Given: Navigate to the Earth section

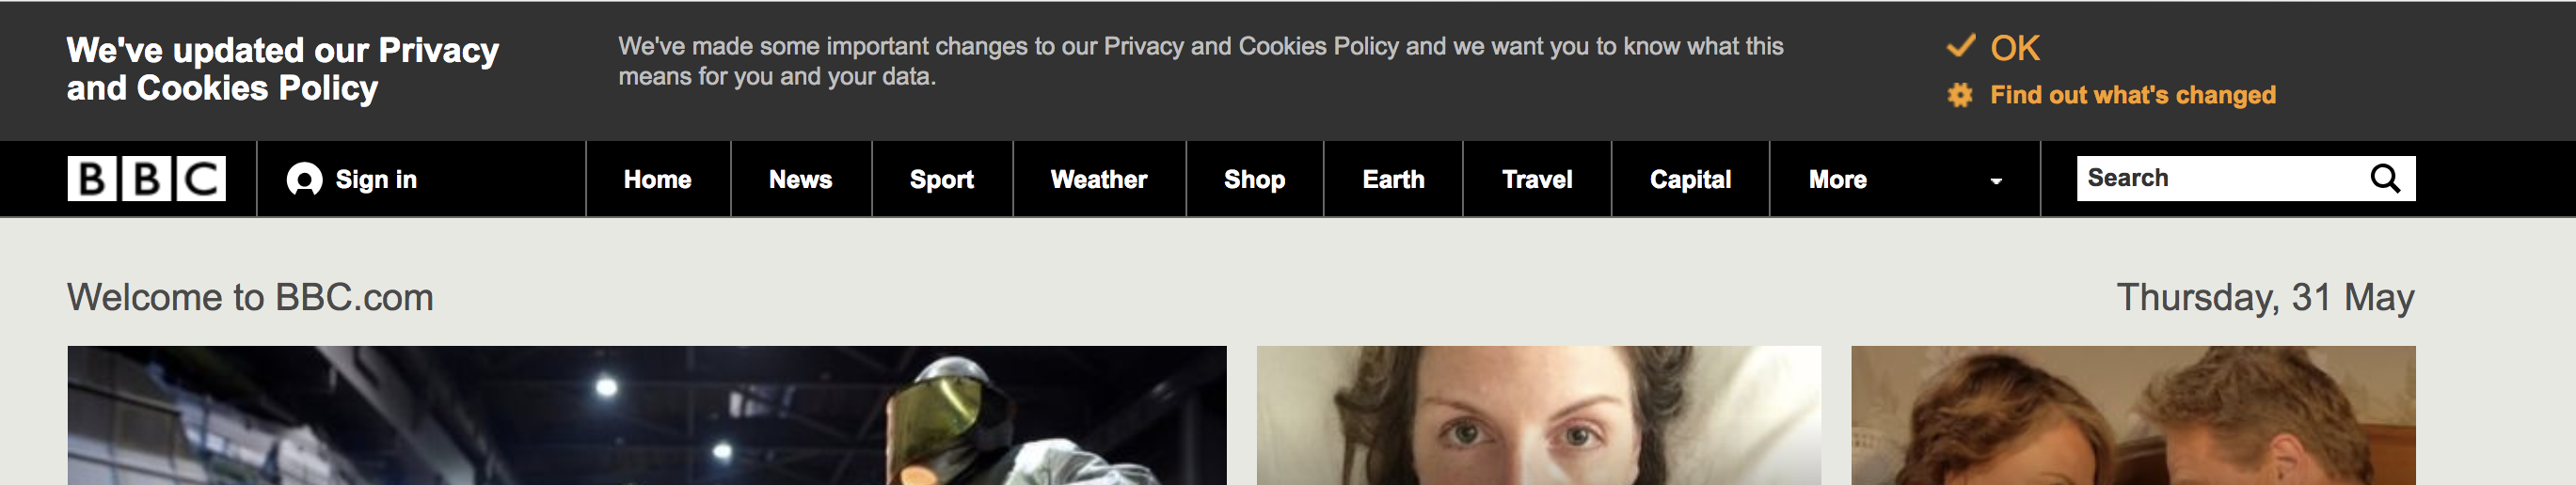Looking at the screenshot, I should tap(1393, 180).
